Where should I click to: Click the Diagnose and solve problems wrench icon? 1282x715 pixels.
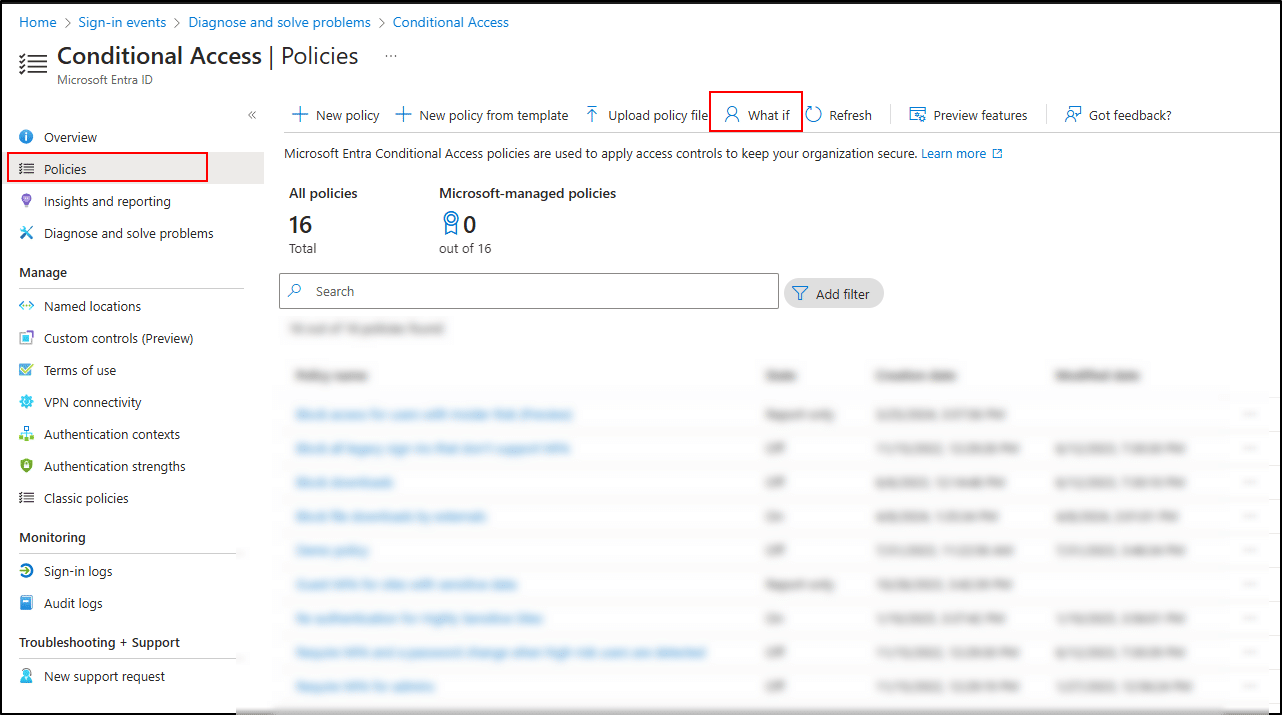pos(26,233)
